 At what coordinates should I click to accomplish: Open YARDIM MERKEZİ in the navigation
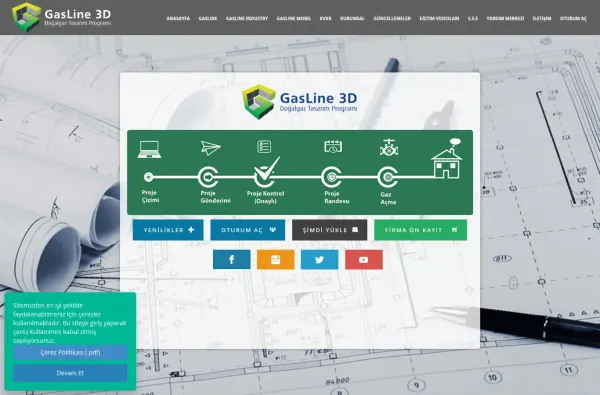505,18
